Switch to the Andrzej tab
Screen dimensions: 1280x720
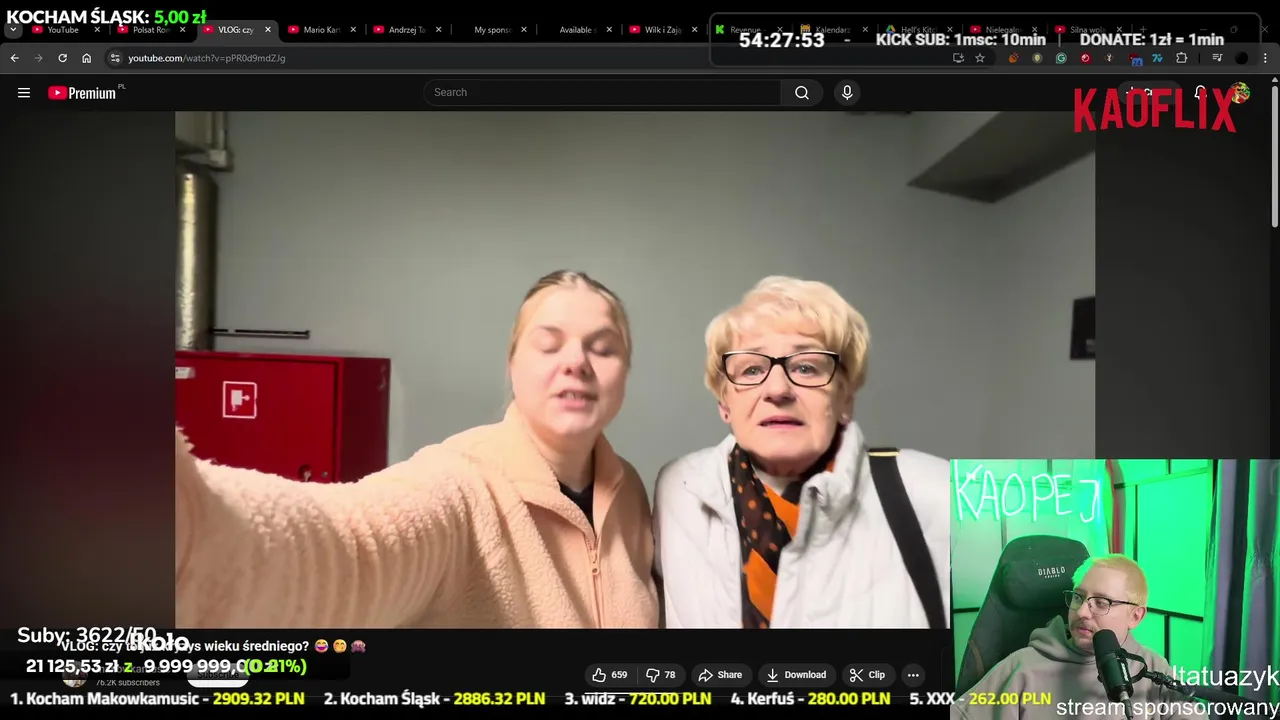pyautogui.click(x=406, y=30)
